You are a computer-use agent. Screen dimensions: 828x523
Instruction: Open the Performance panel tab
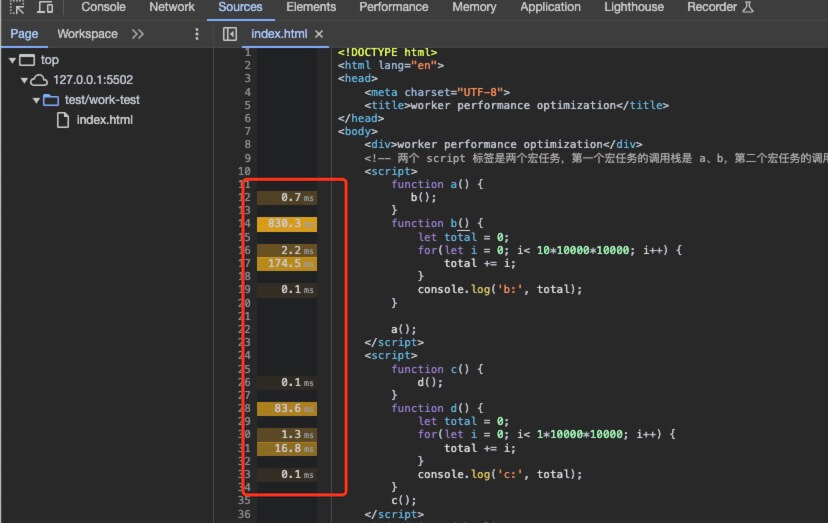pyautogui.click(x=393, y=7)
